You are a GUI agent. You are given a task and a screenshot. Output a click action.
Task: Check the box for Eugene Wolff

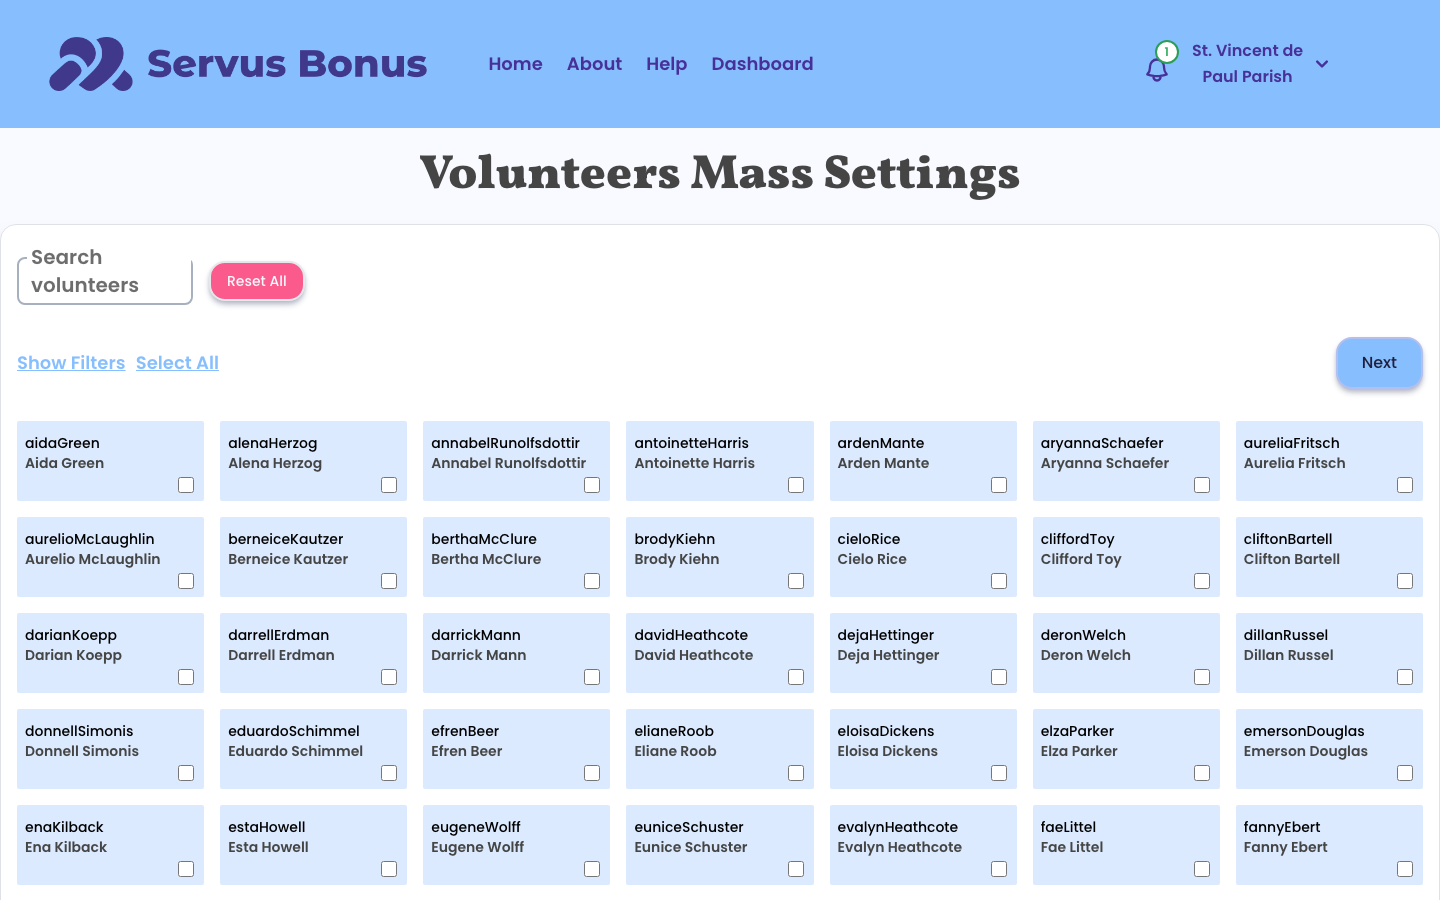point(592,869)
